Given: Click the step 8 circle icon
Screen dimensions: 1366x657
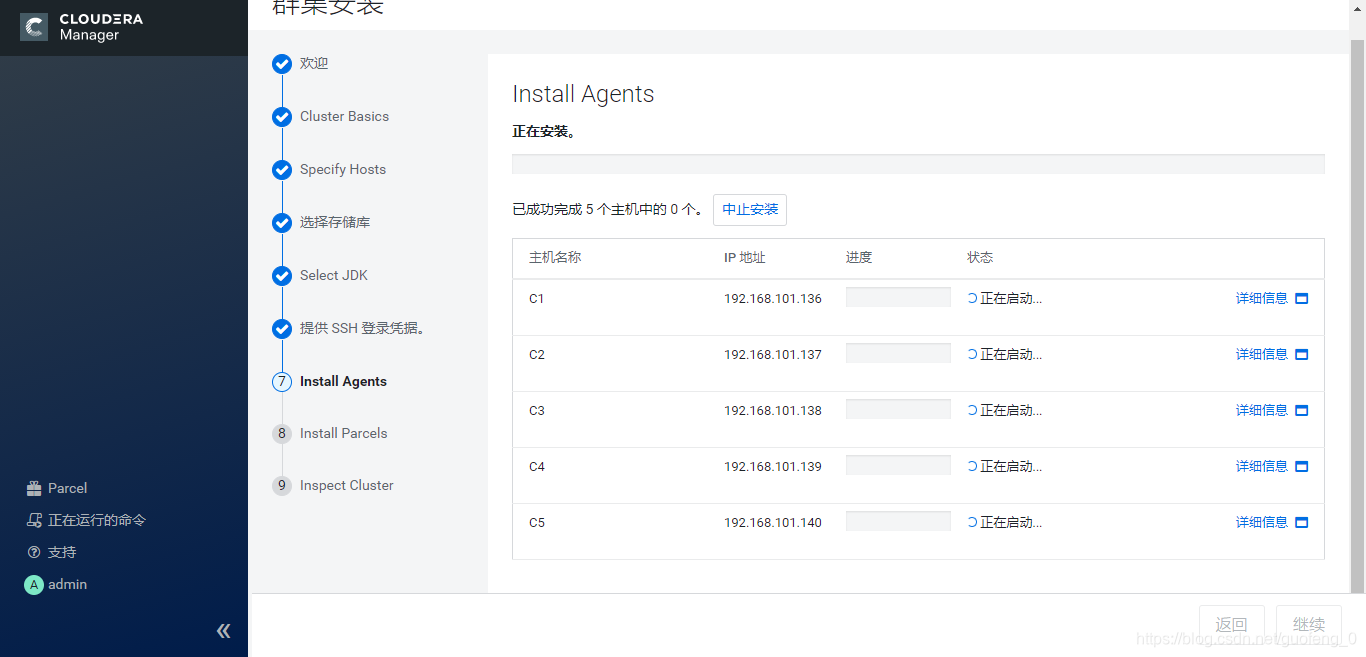Looking at the screenshot, I should click(x=282, y=434).
